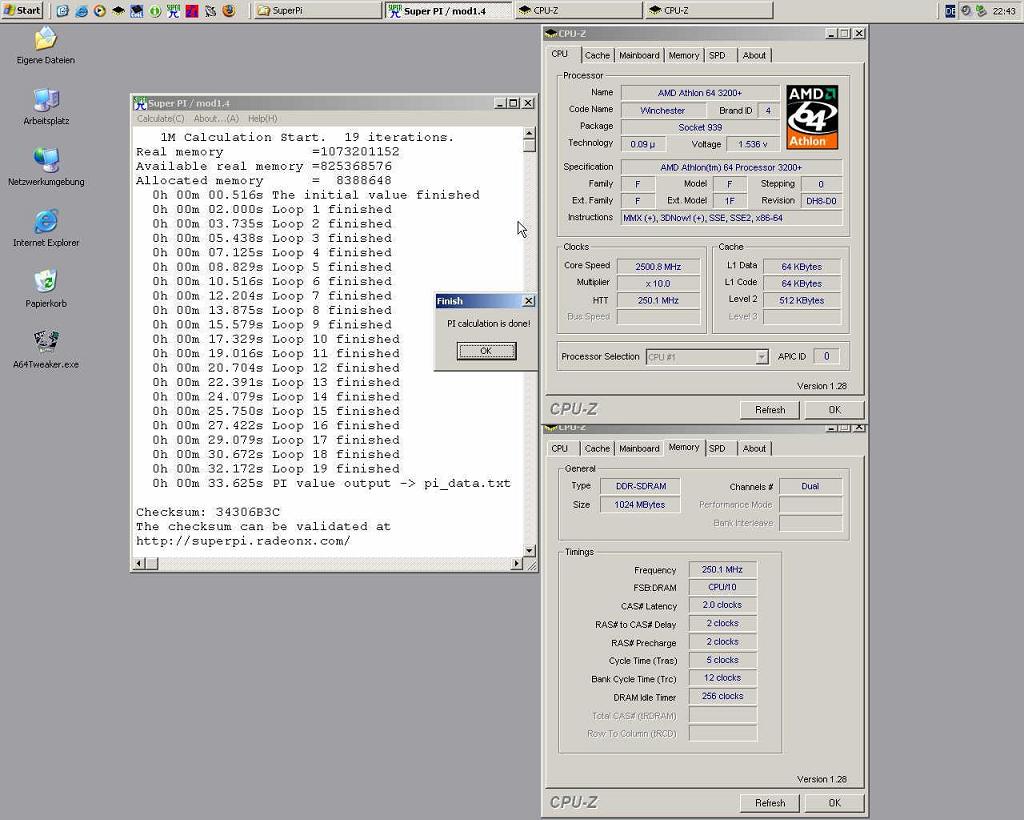Switch to Cache tab in lower CPU-Z
This screenshot has width=1024, height=820.
click(597, 449)
